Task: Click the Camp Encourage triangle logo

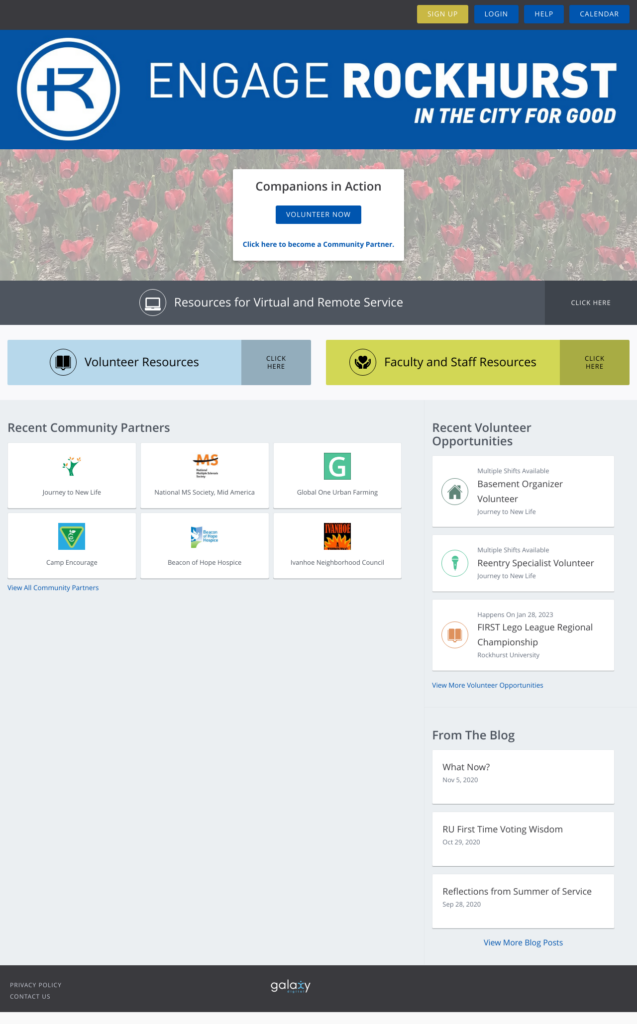Action: click(71, 536)
